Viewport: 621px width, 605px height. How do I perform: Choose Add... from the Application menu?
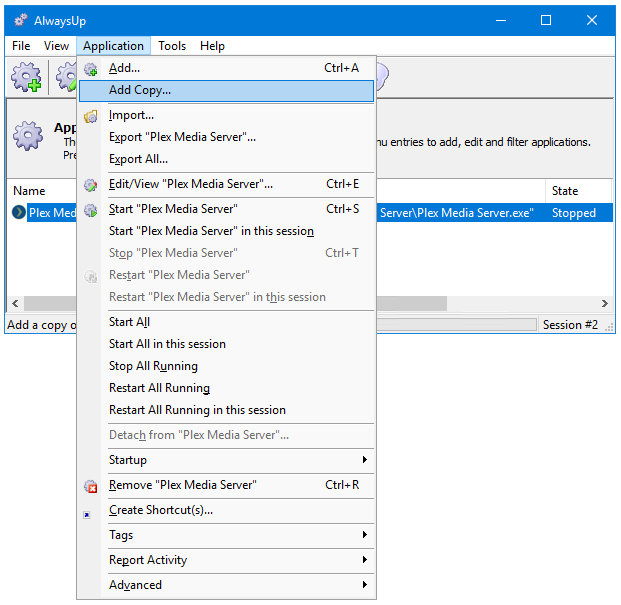coord(227,68)
